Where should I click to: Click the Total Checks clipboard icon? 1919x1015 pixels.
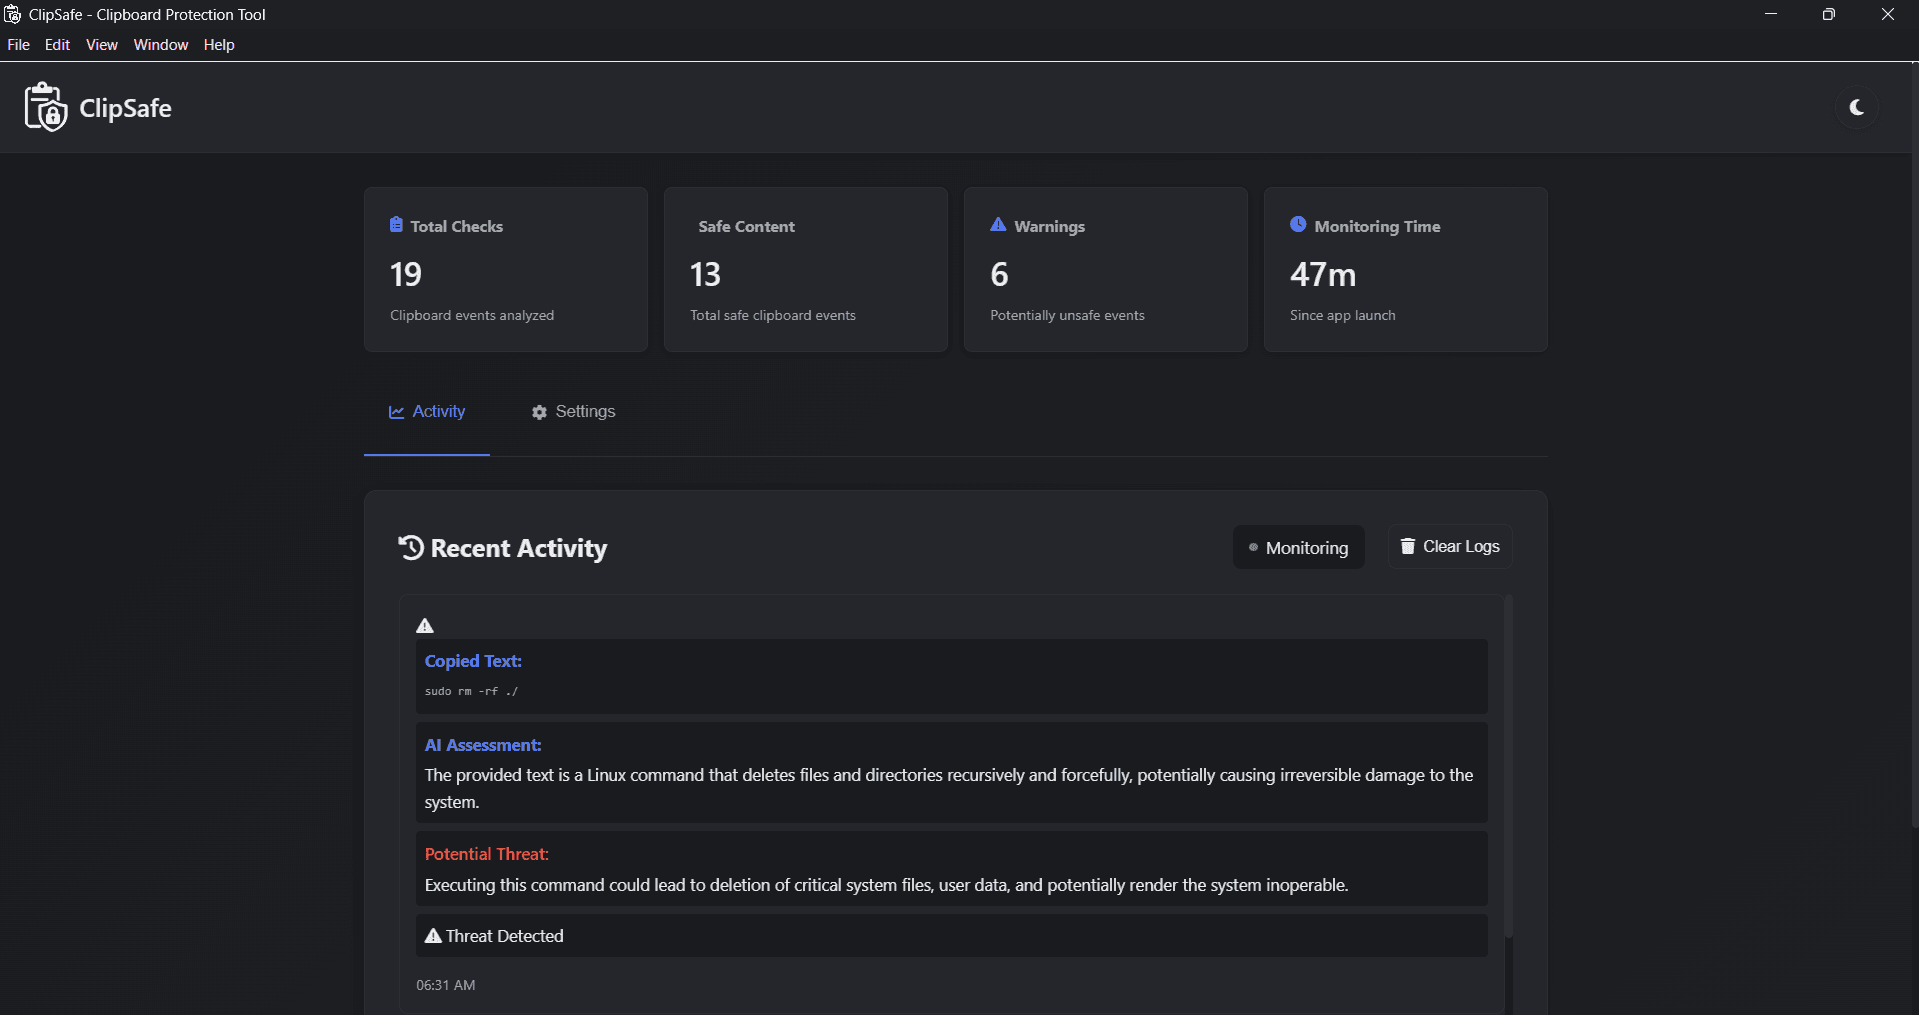[x=396, y=225]
